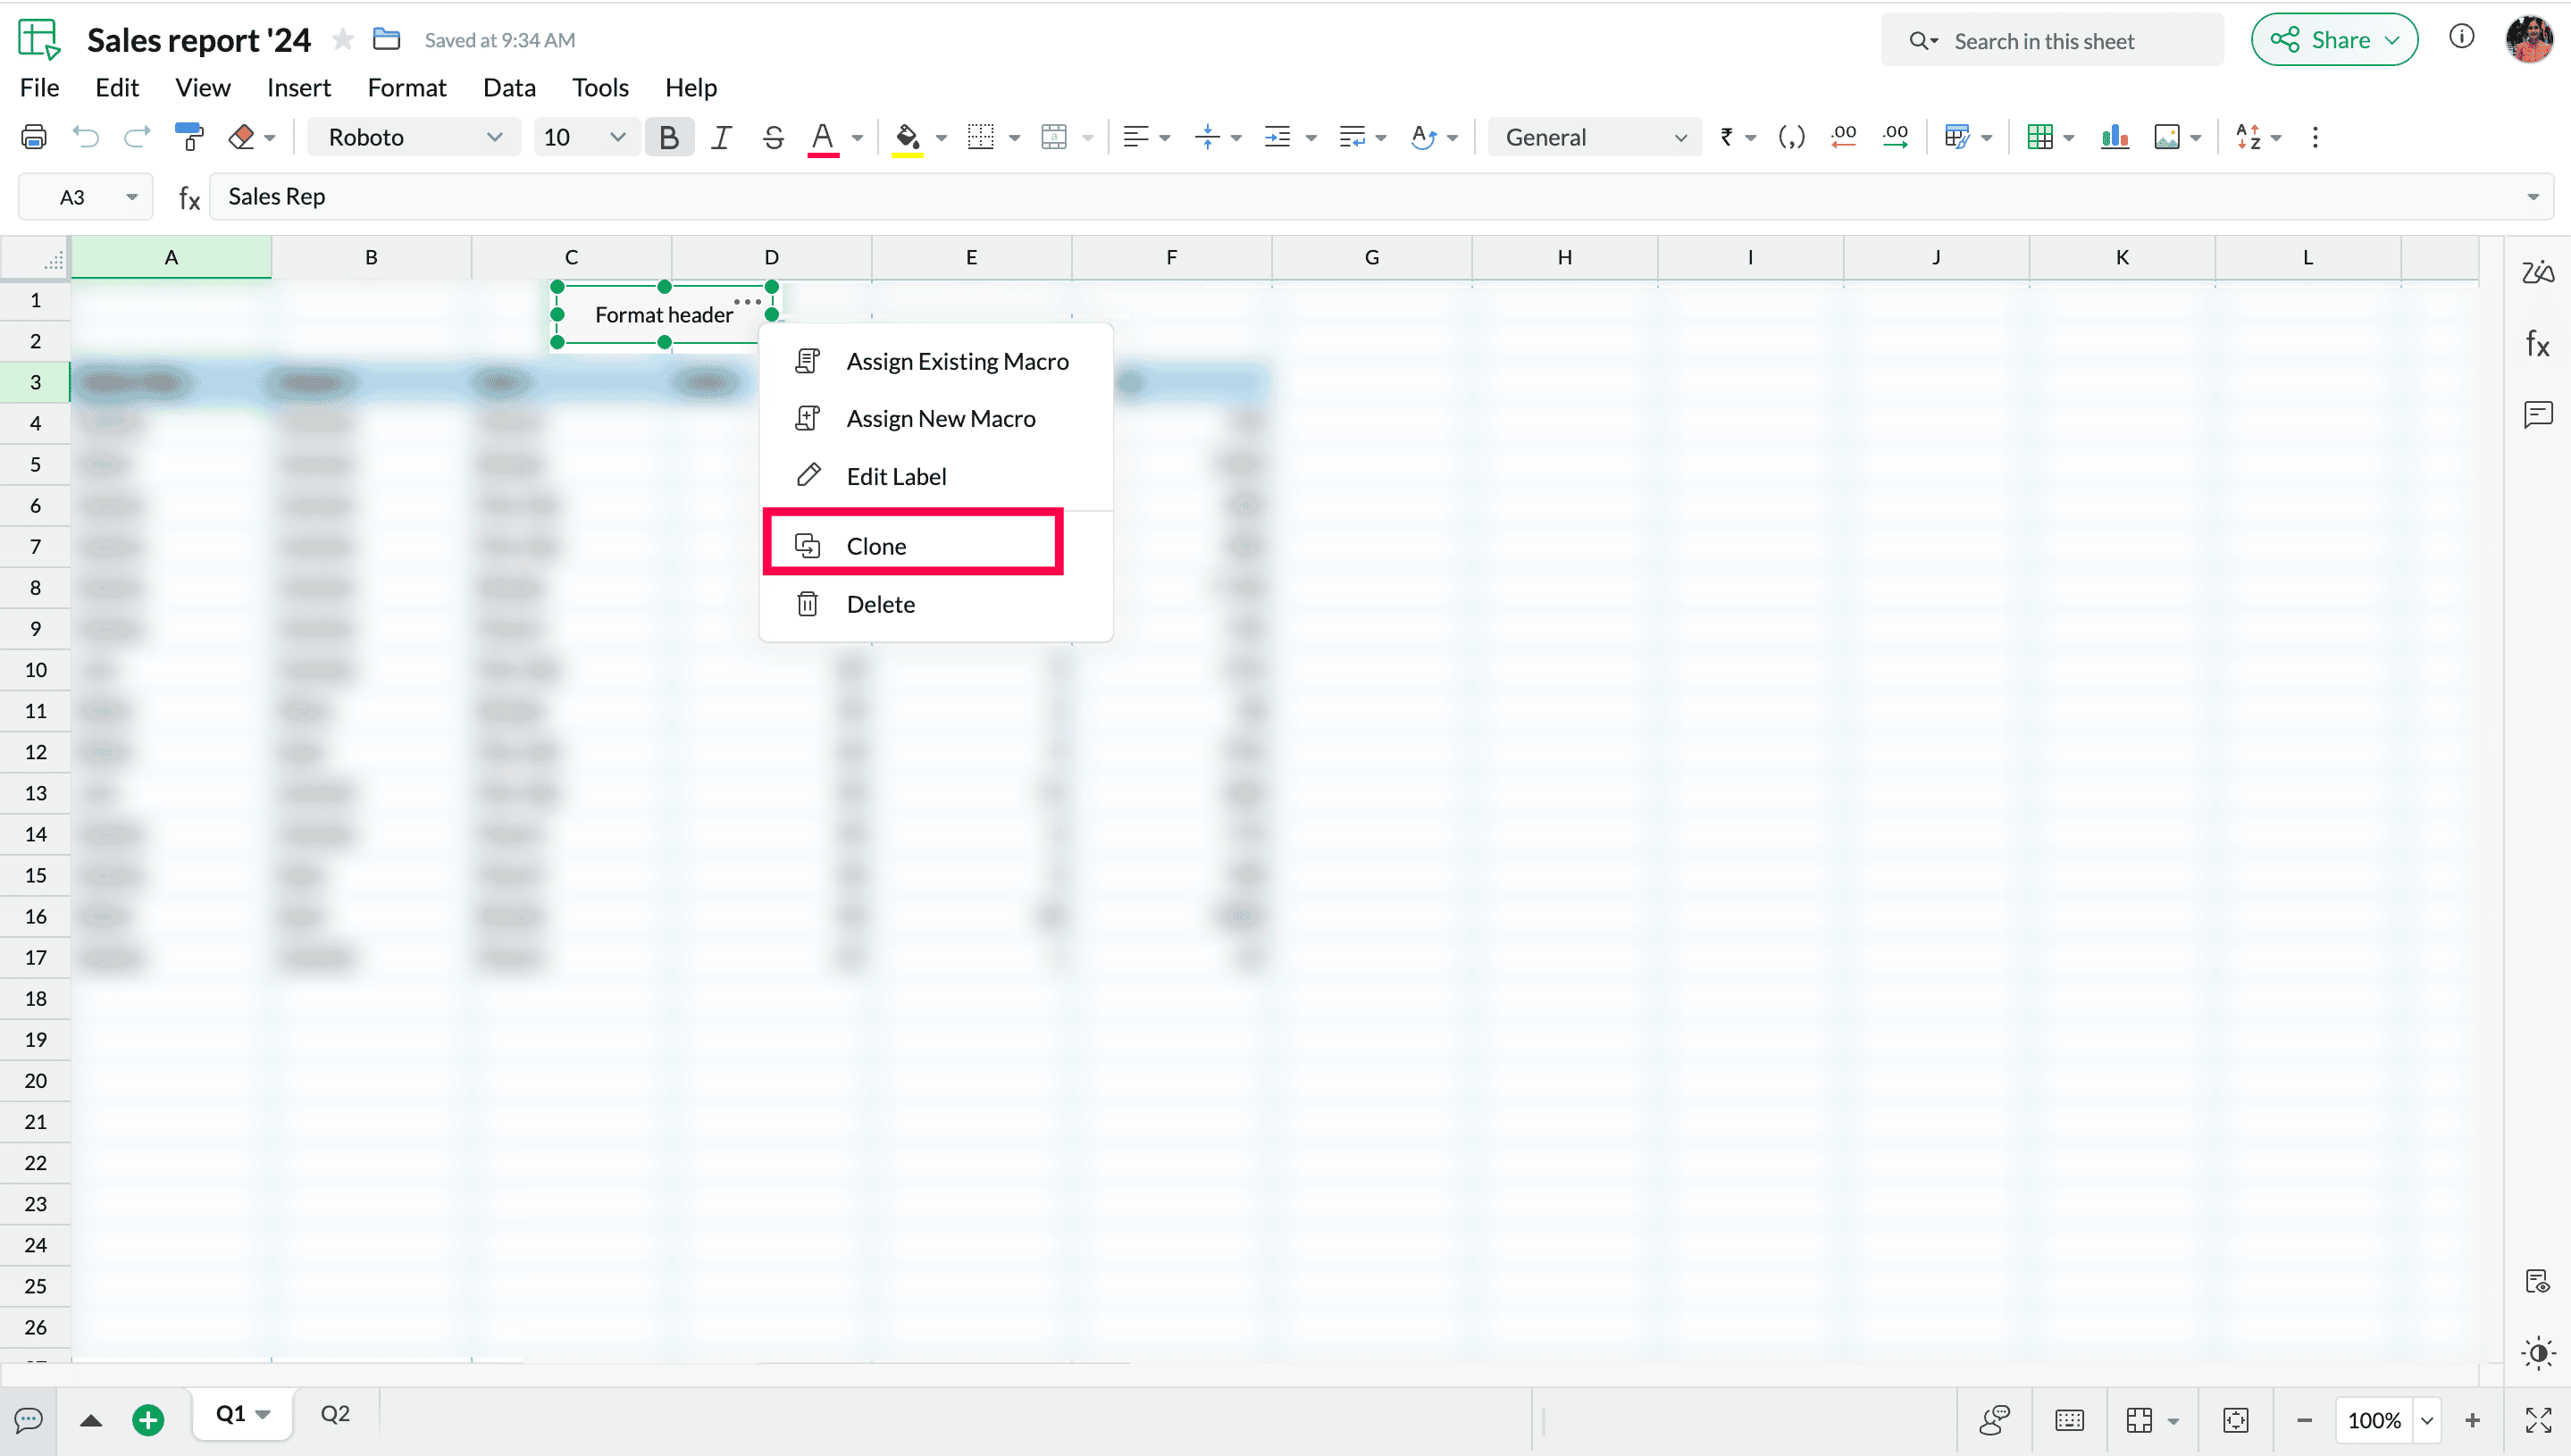Choose Assign New Macro option

tap(940, 419)
